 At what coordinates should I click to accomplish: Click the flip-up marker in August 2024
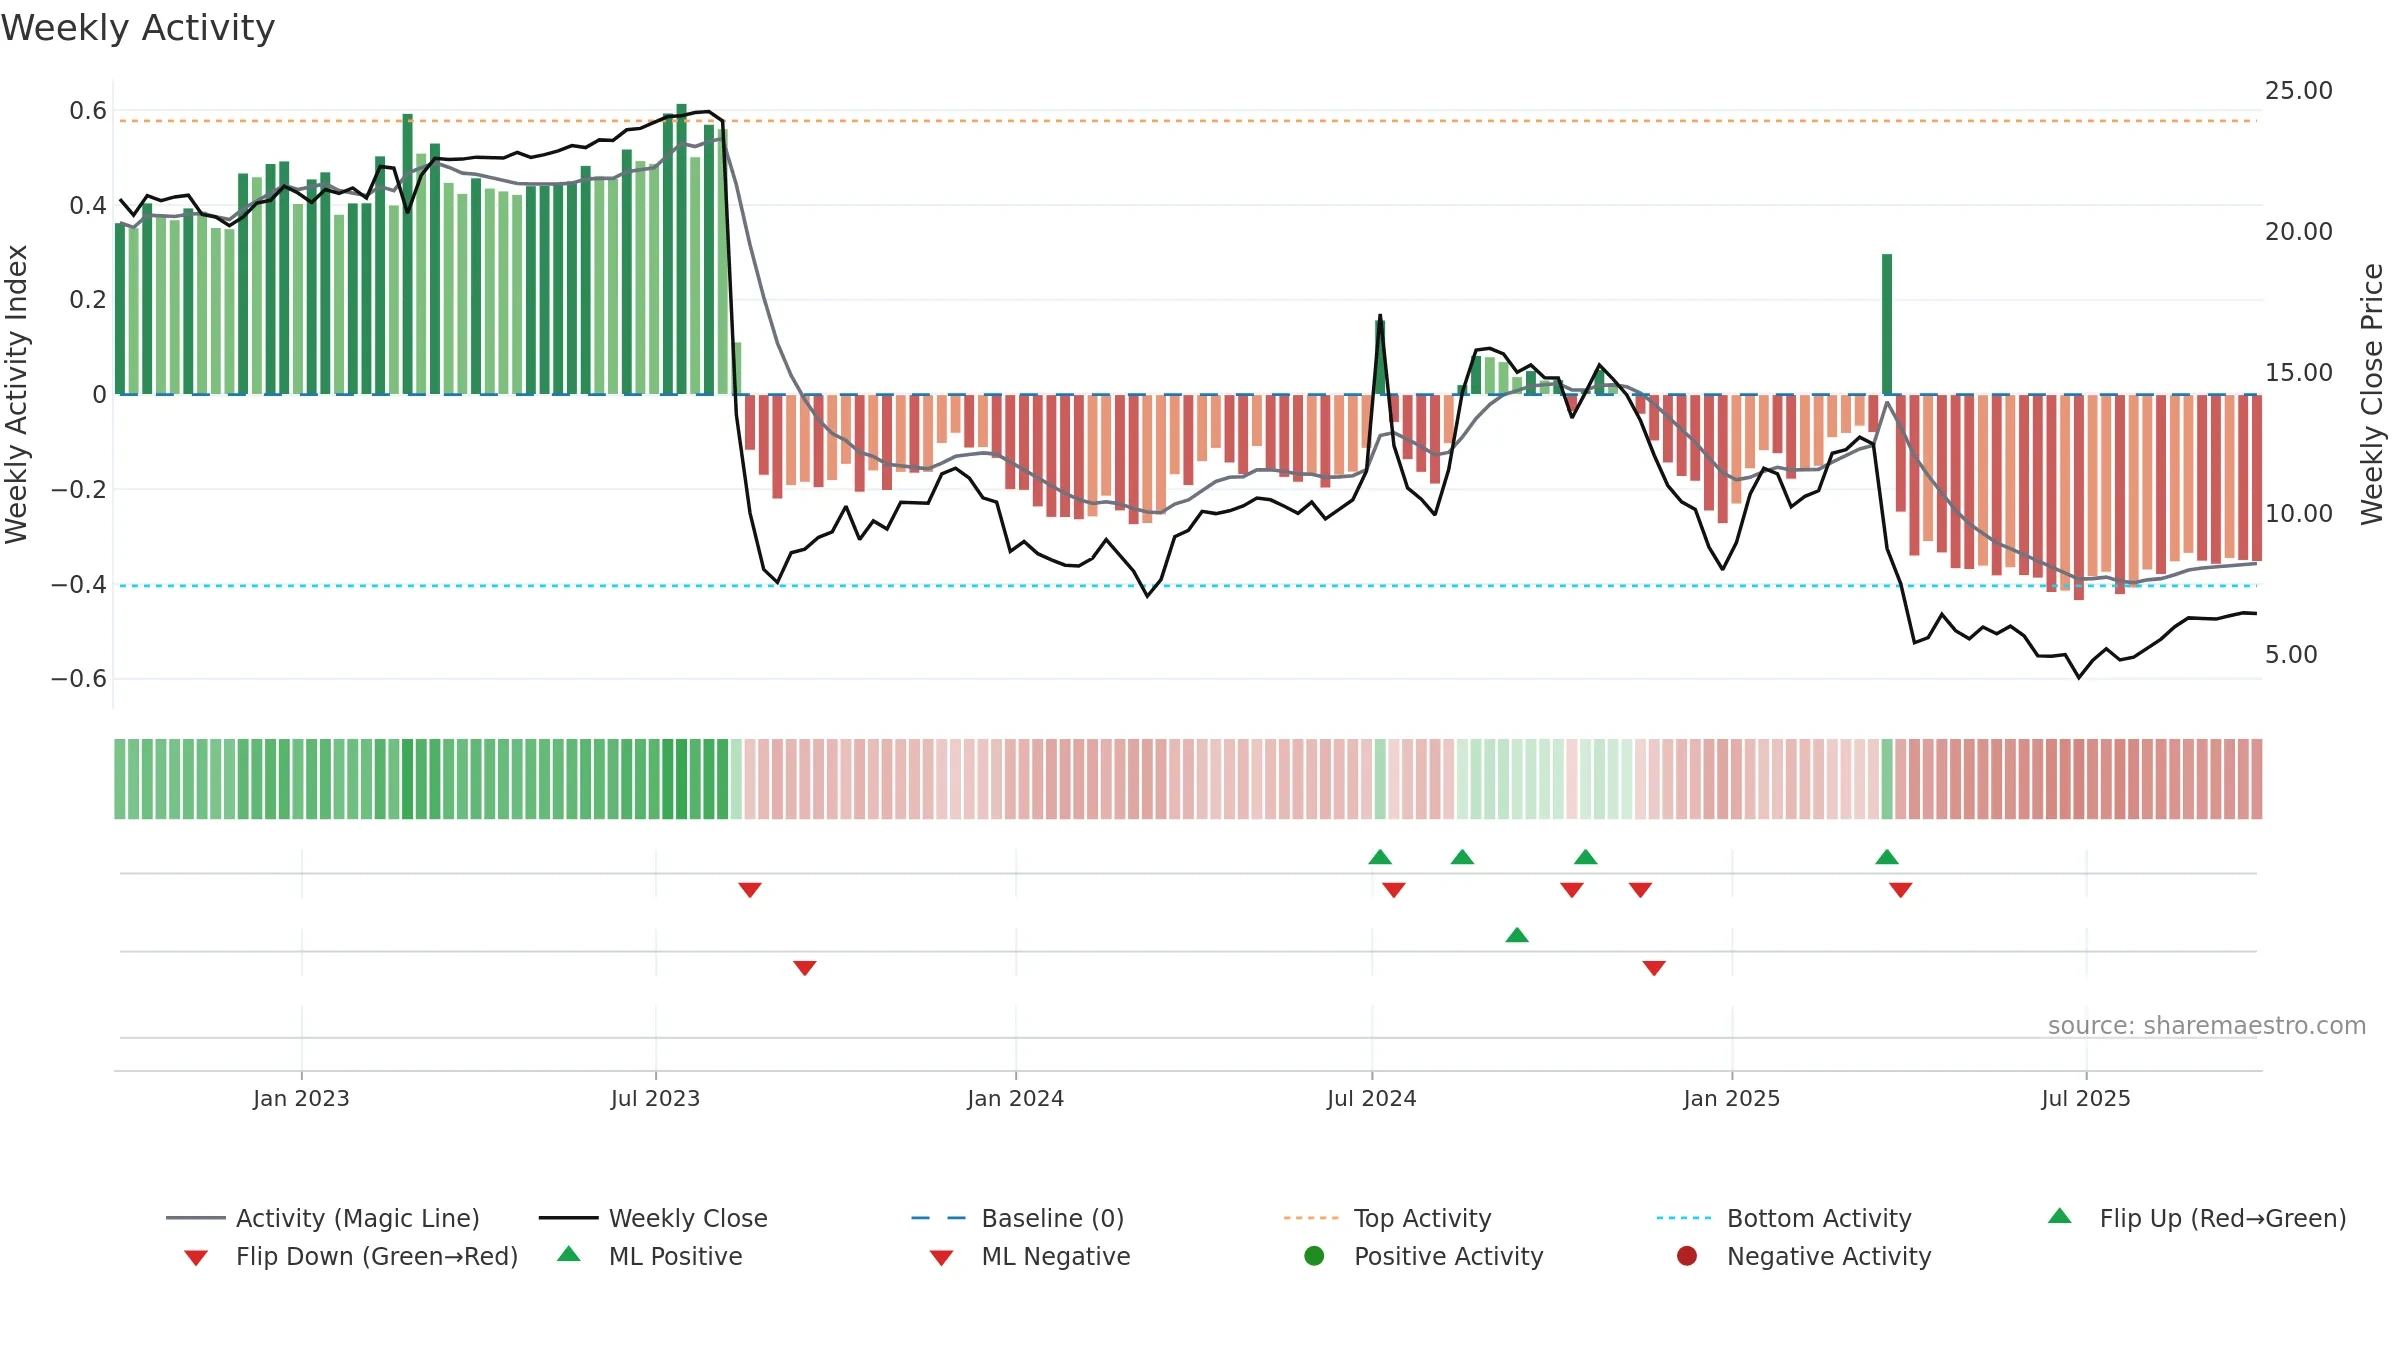[1462, 857]
